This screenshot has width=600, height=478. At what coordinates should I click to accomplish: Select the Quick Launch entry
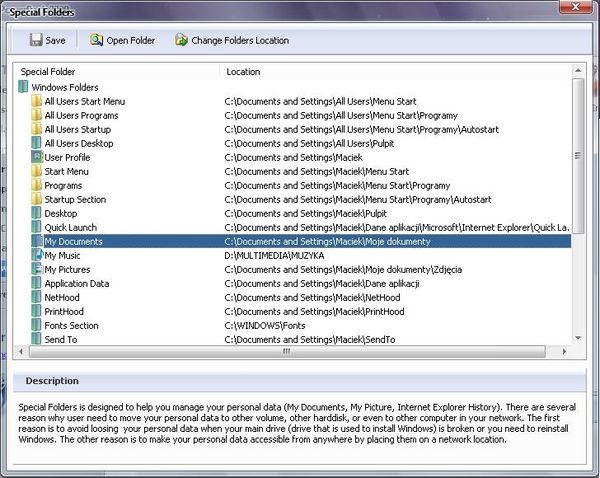(70, 227)
